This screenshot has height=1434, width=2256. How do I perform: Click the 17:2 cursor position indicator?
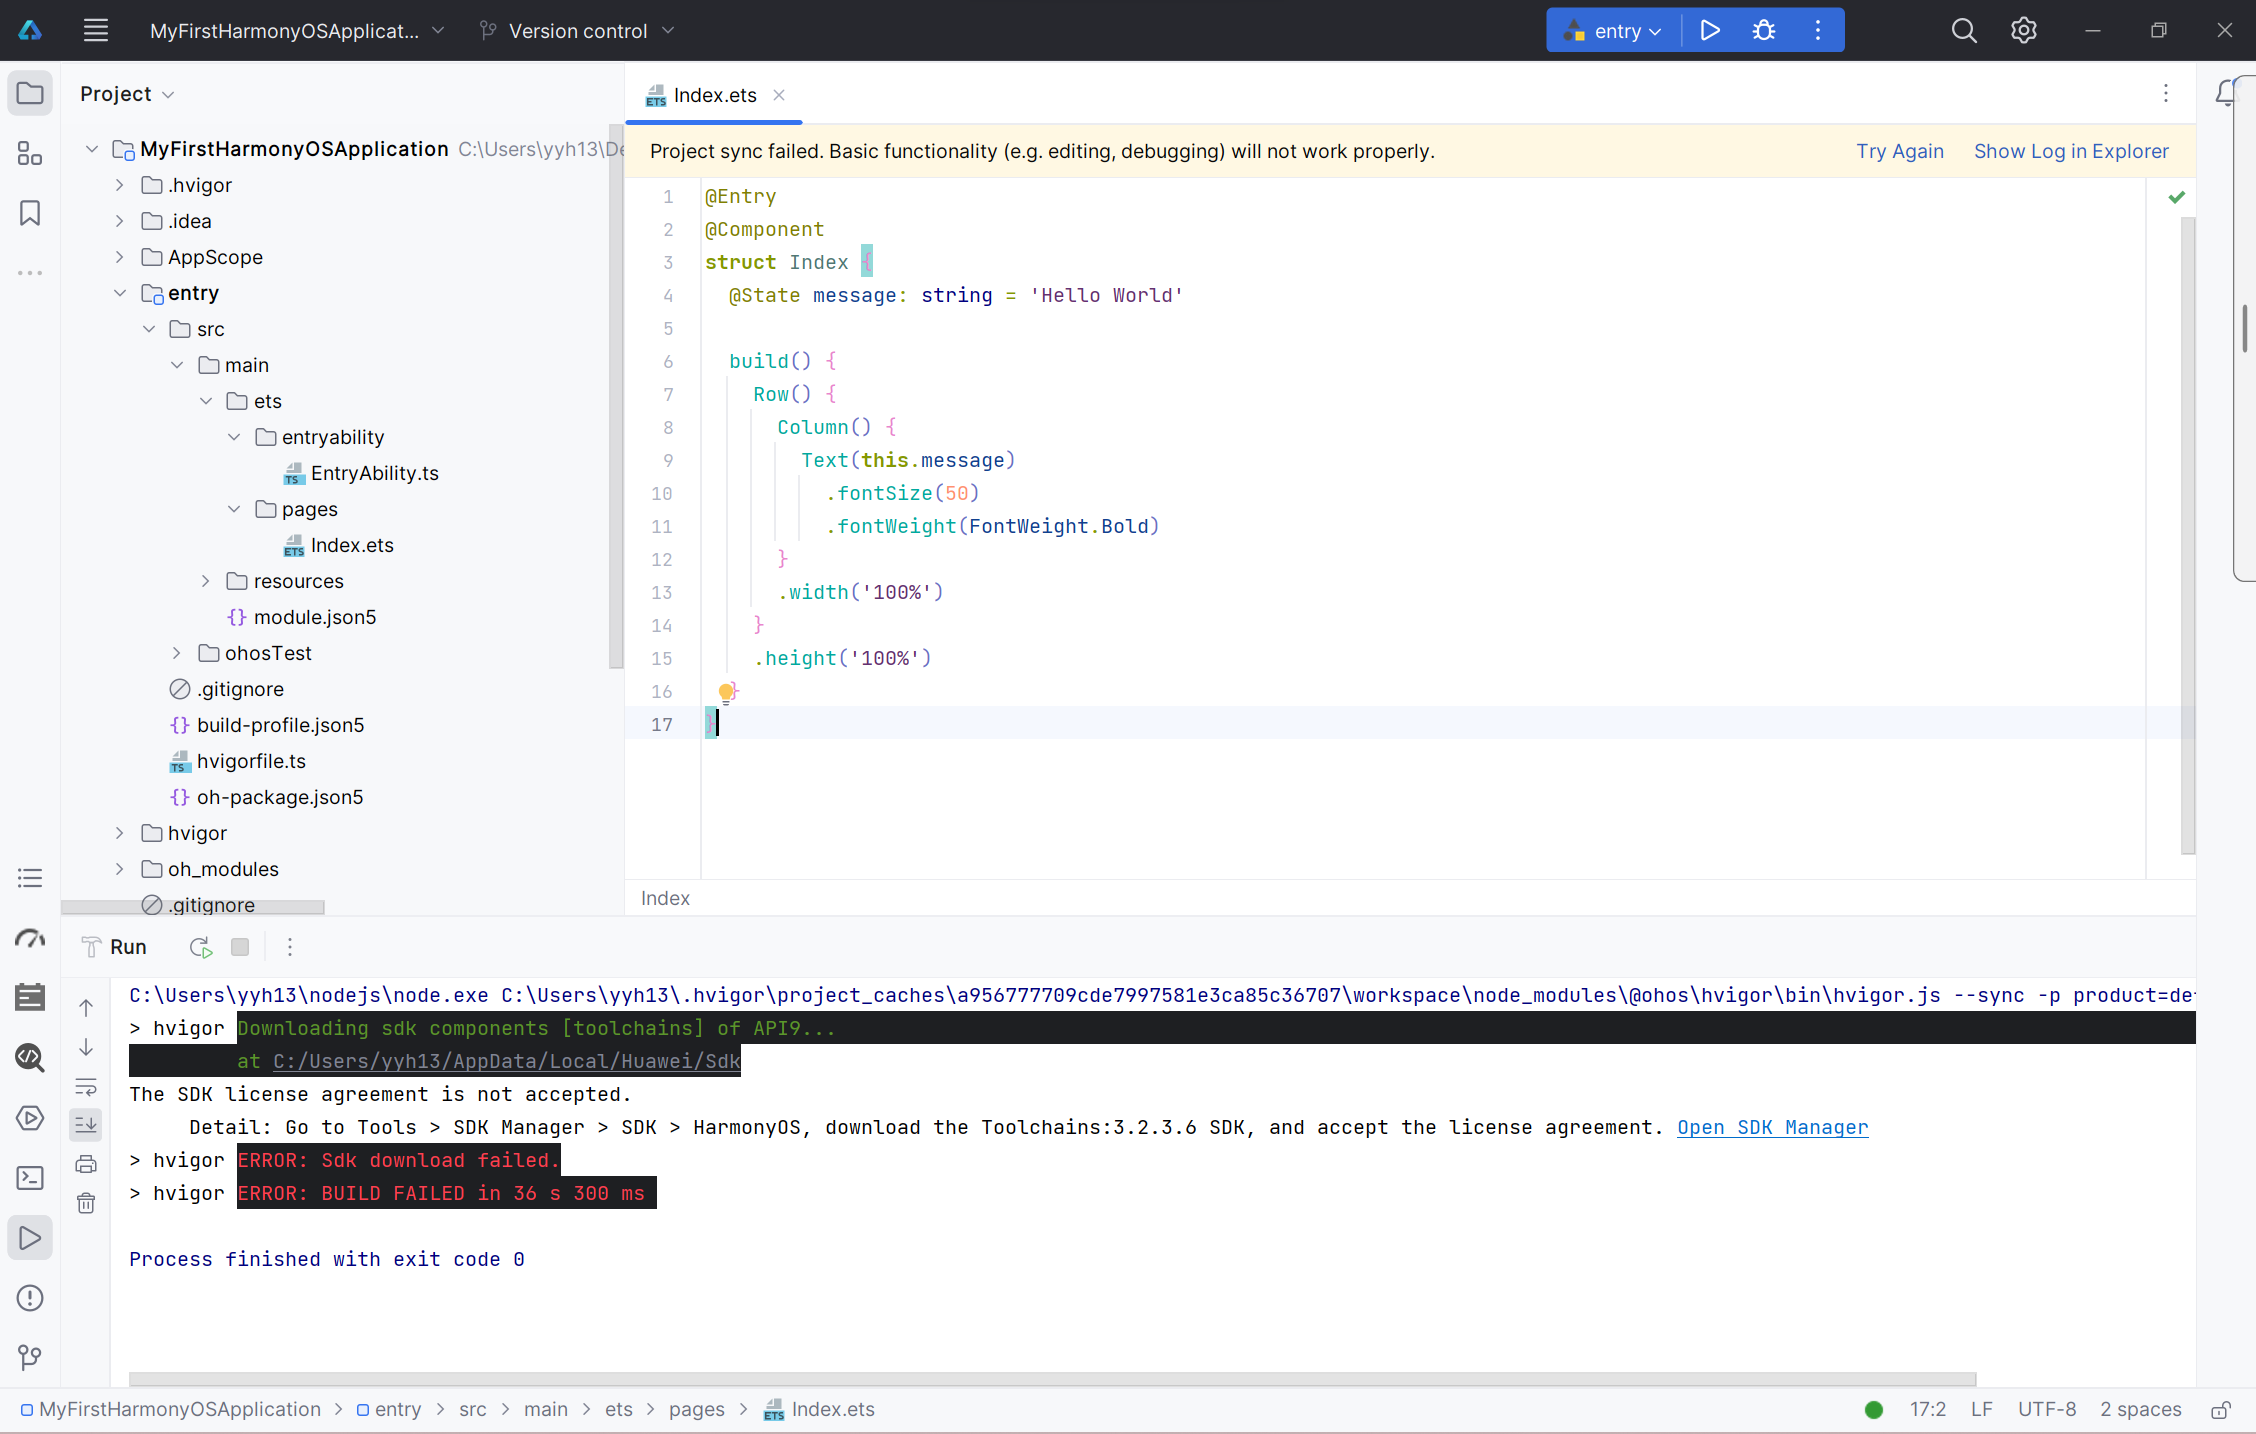tap(1927, 1409)
